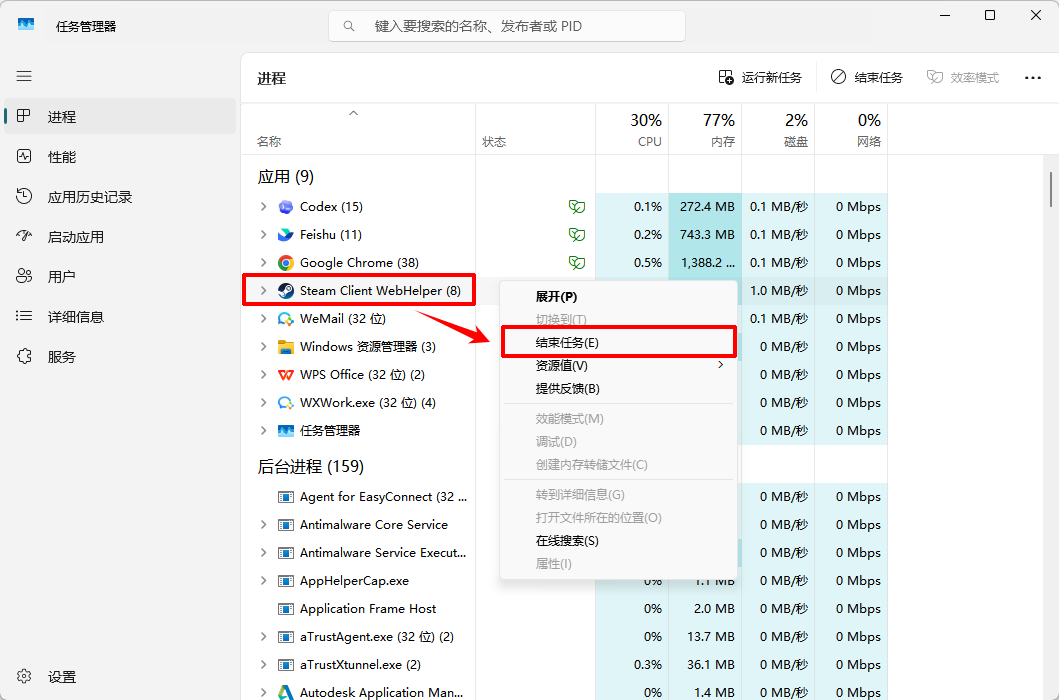
Task: Expand the Google Chrome (38) group
Action: click(263, 263)
